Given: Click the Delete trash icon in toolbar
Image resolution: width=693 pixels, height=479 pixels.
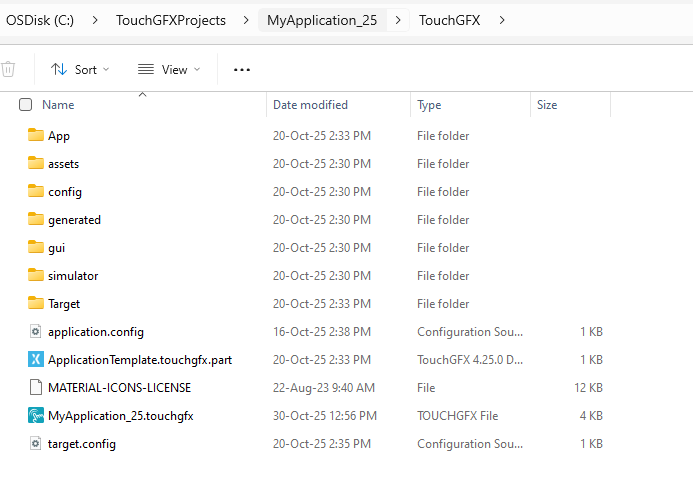Looking at the screenshot, I should point(8,69).
